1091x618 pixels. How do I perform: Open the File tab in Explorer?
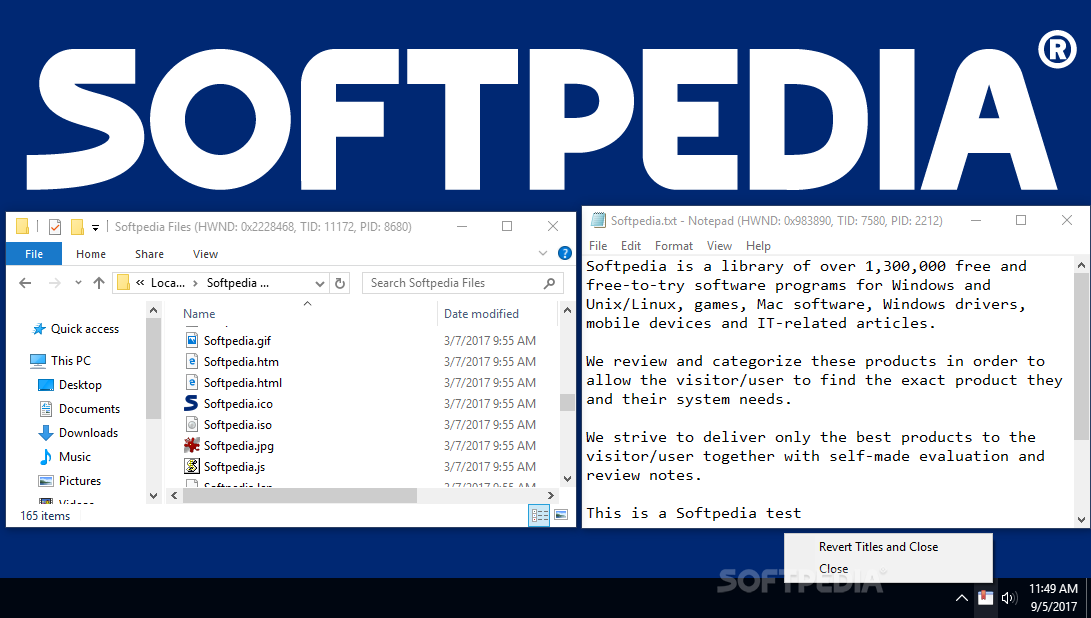click(34, 254)
